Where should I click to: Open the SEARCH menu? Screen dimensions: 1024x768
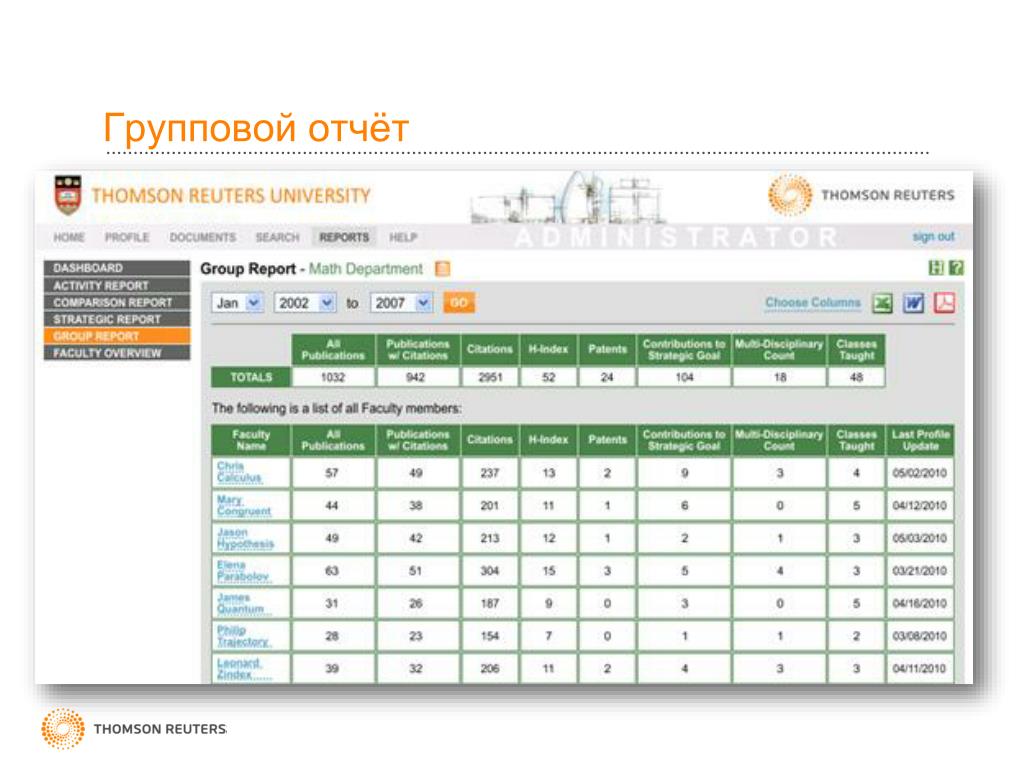point(278,237)
